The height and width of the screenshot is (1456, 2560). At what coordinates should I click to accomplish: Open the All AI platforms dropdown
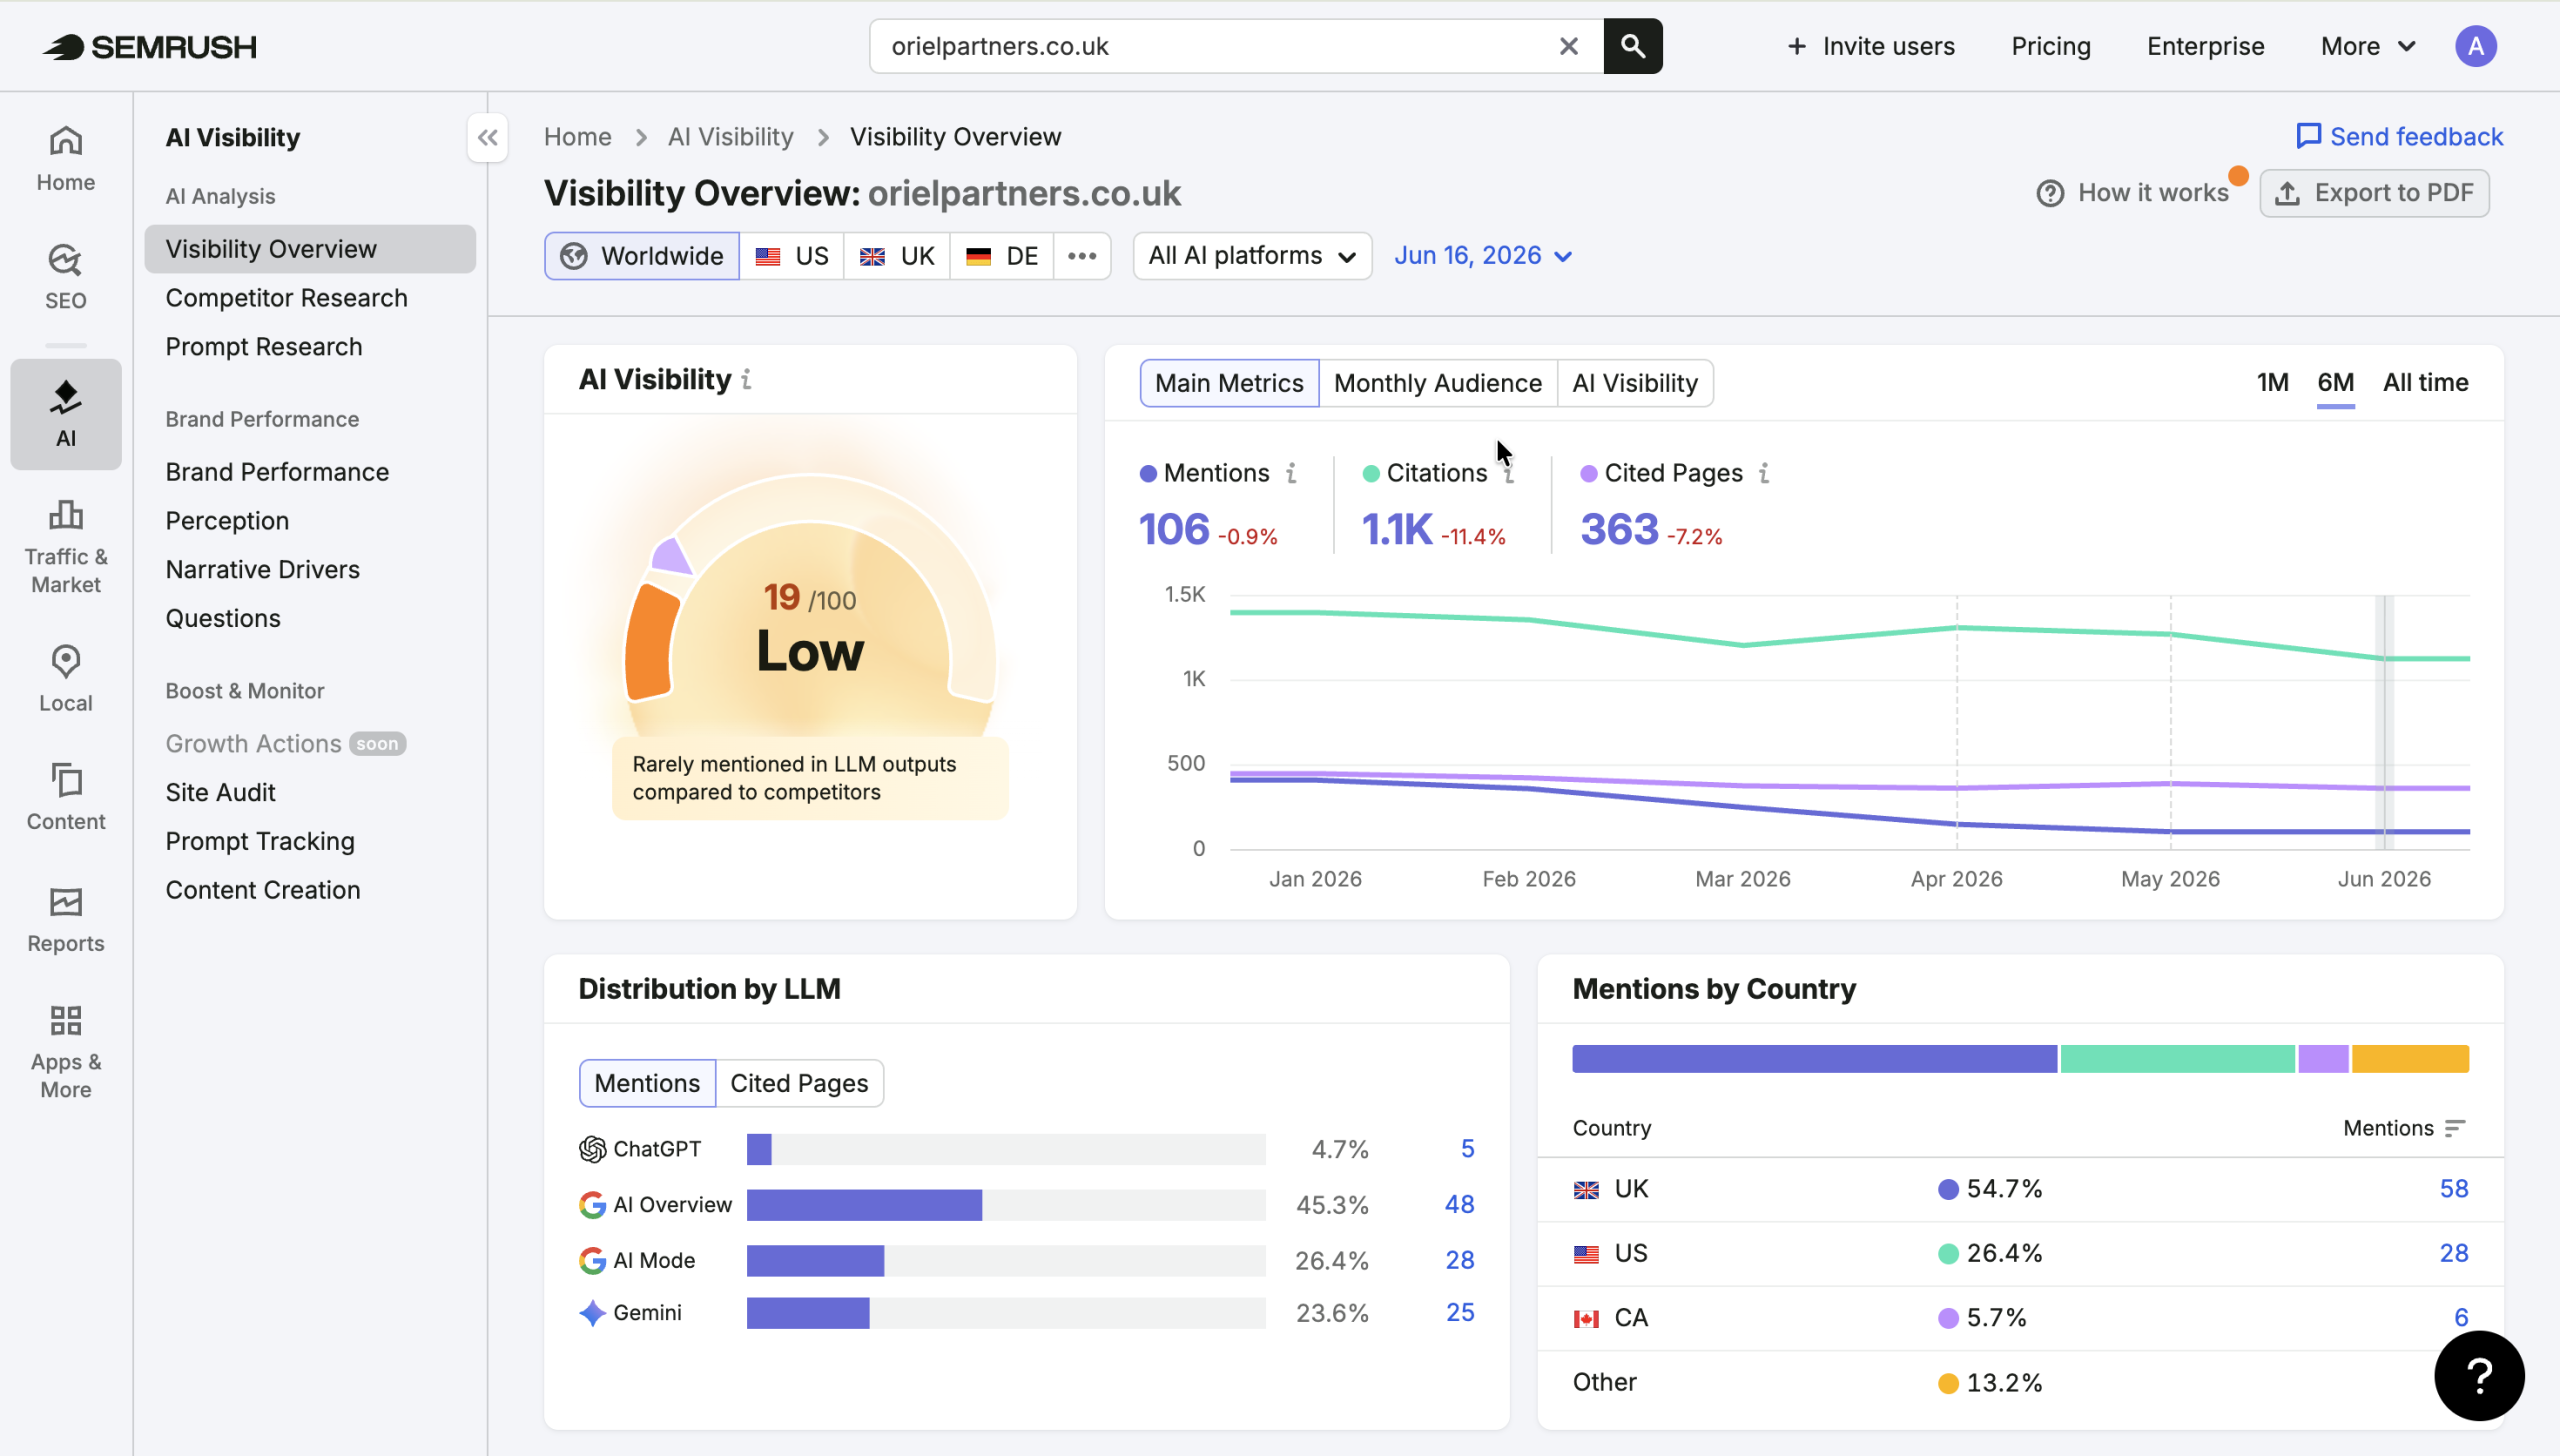[x=1252, y=256]
